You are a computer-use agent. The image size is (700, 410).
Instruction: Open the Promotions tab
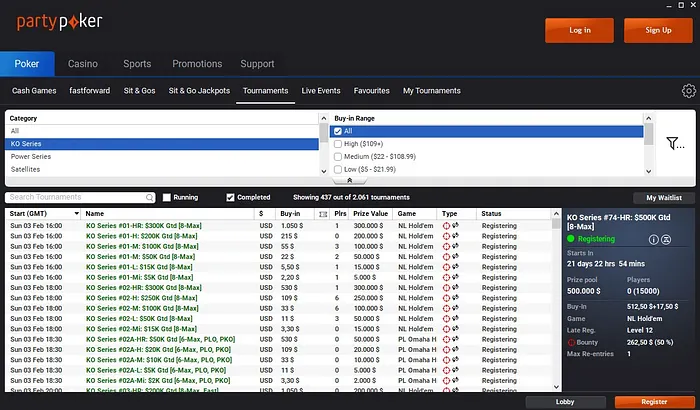[x=197, y=64]
